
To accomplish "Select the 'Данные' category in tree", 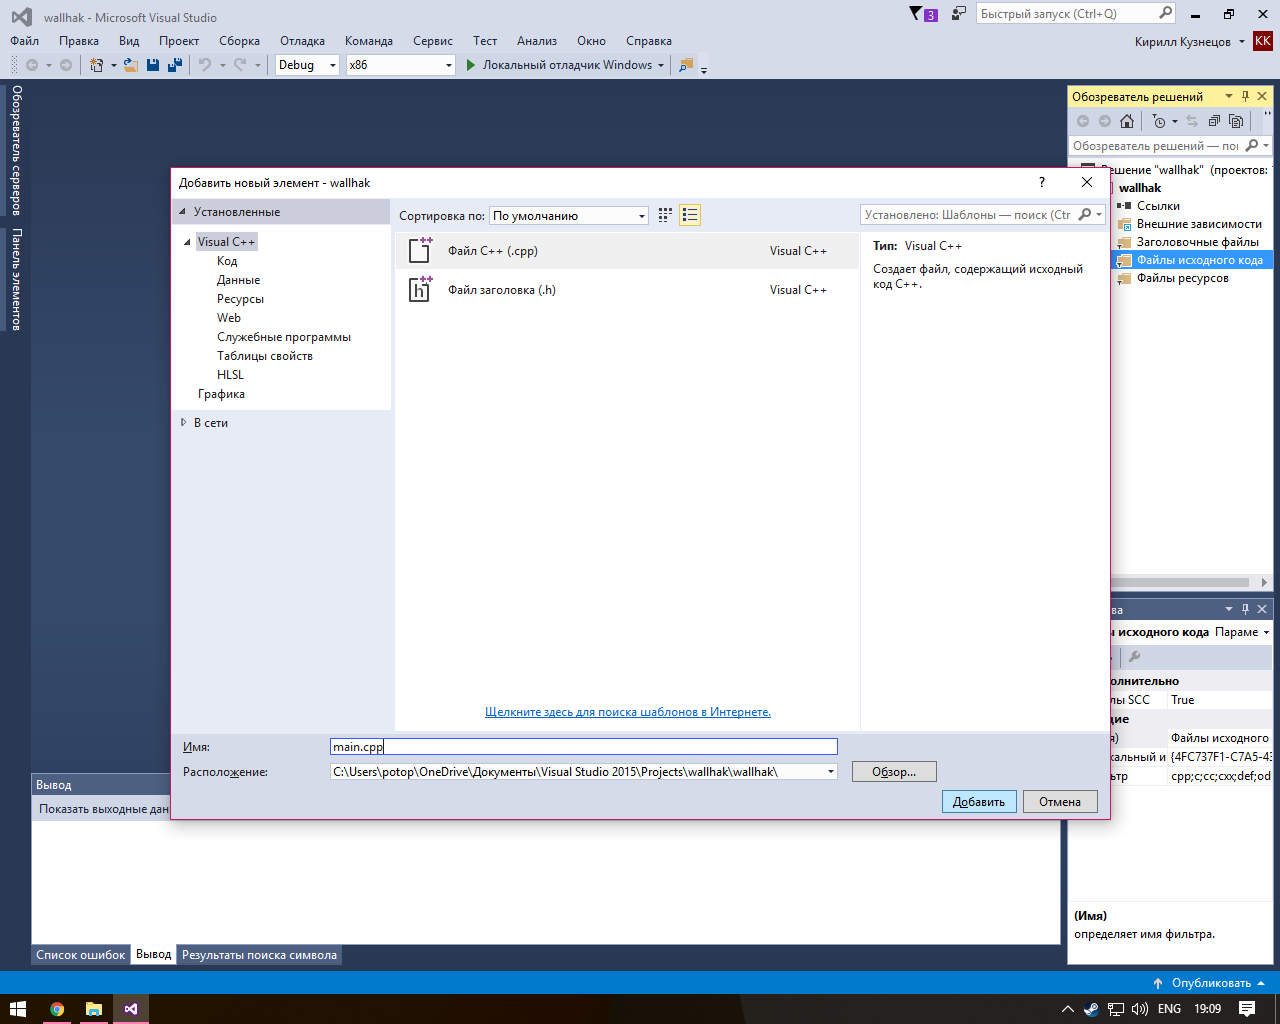I will tap(238, 280).
